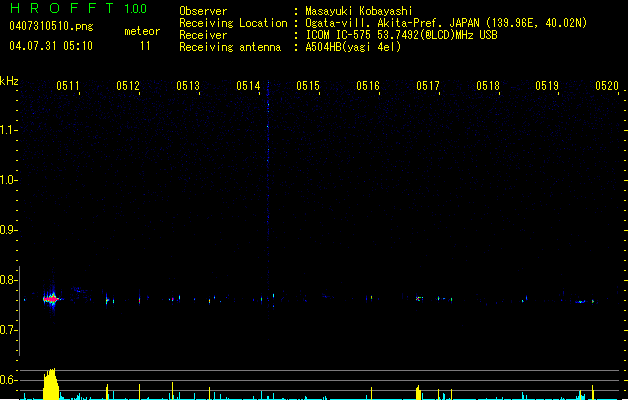
Task: Click the 0.8 kHz frequency label
Action: coord(7,280)
